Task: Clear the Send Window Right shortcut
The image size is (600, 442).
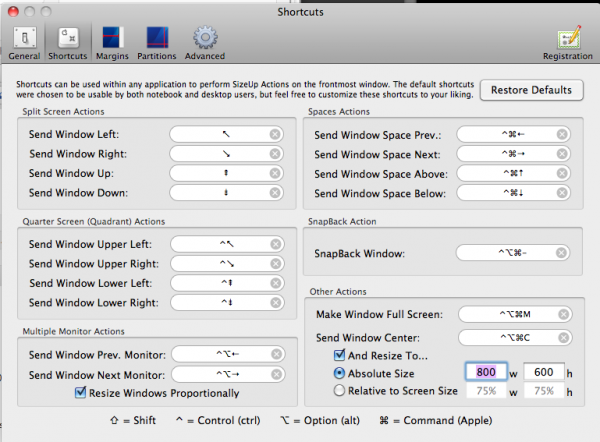Action: click(x=275, y=154)
